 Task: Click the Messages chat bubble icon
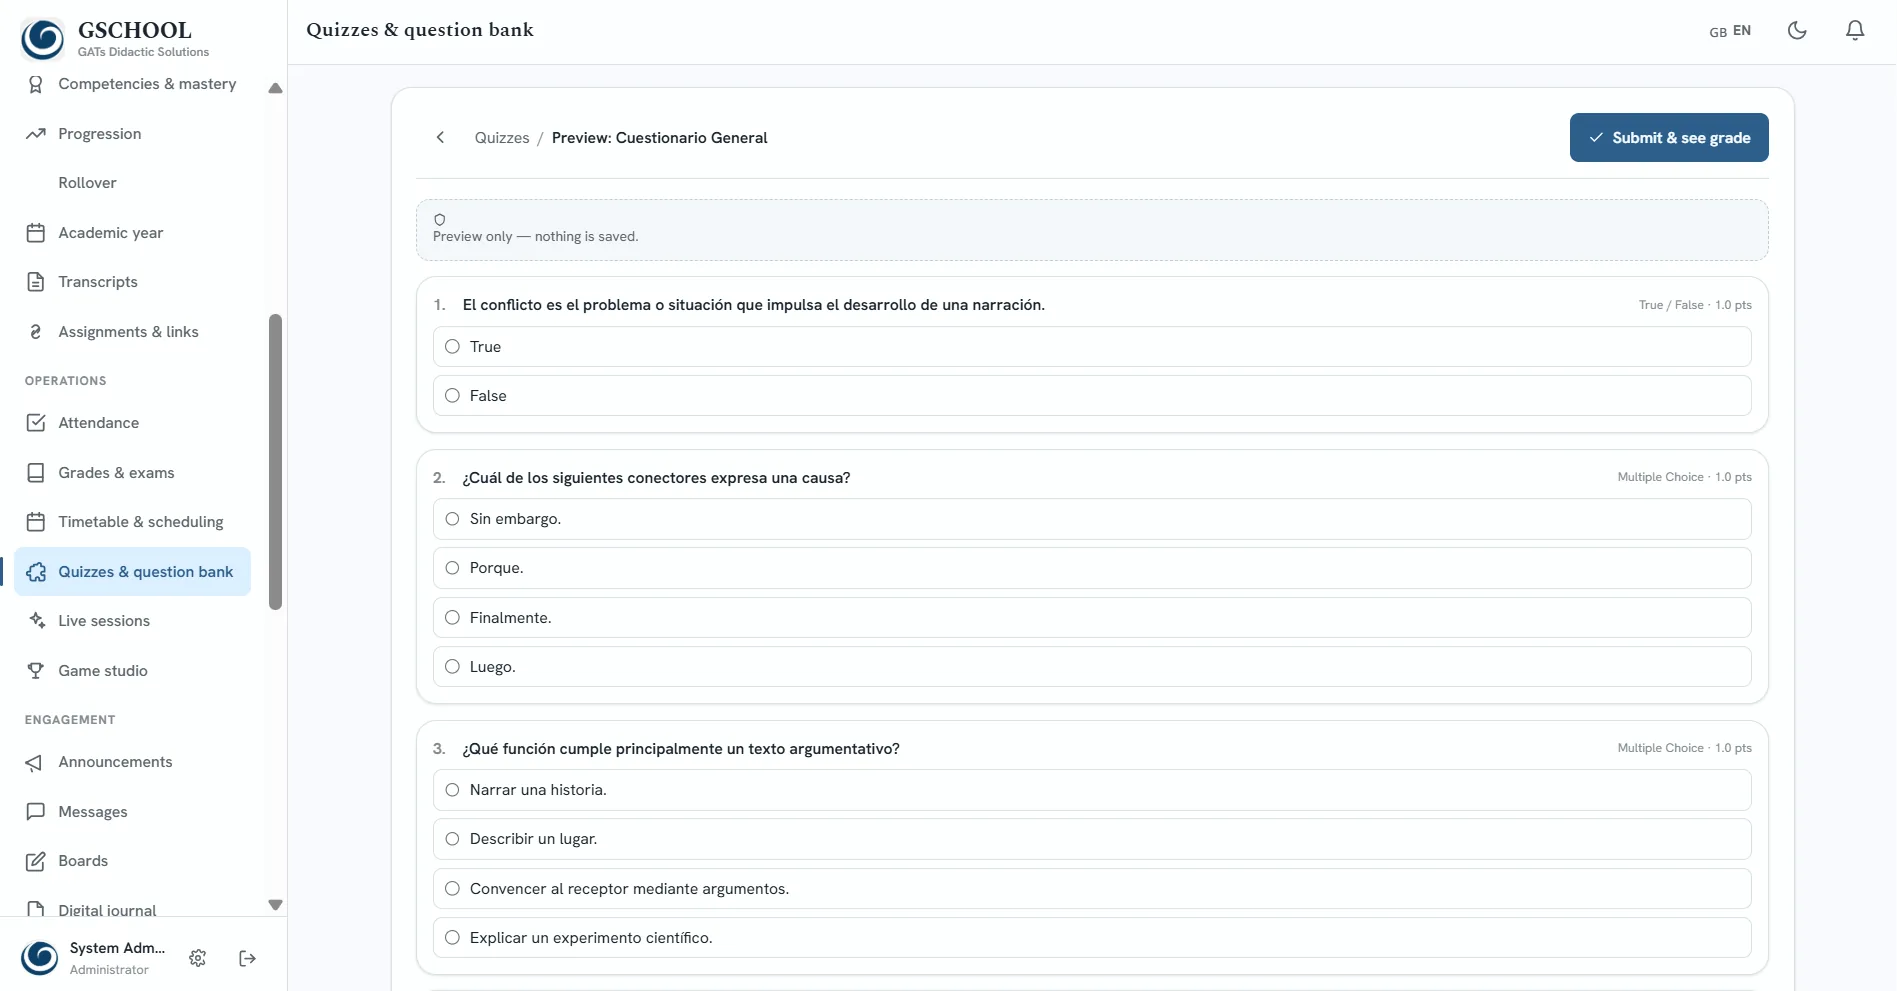(36, 812)
